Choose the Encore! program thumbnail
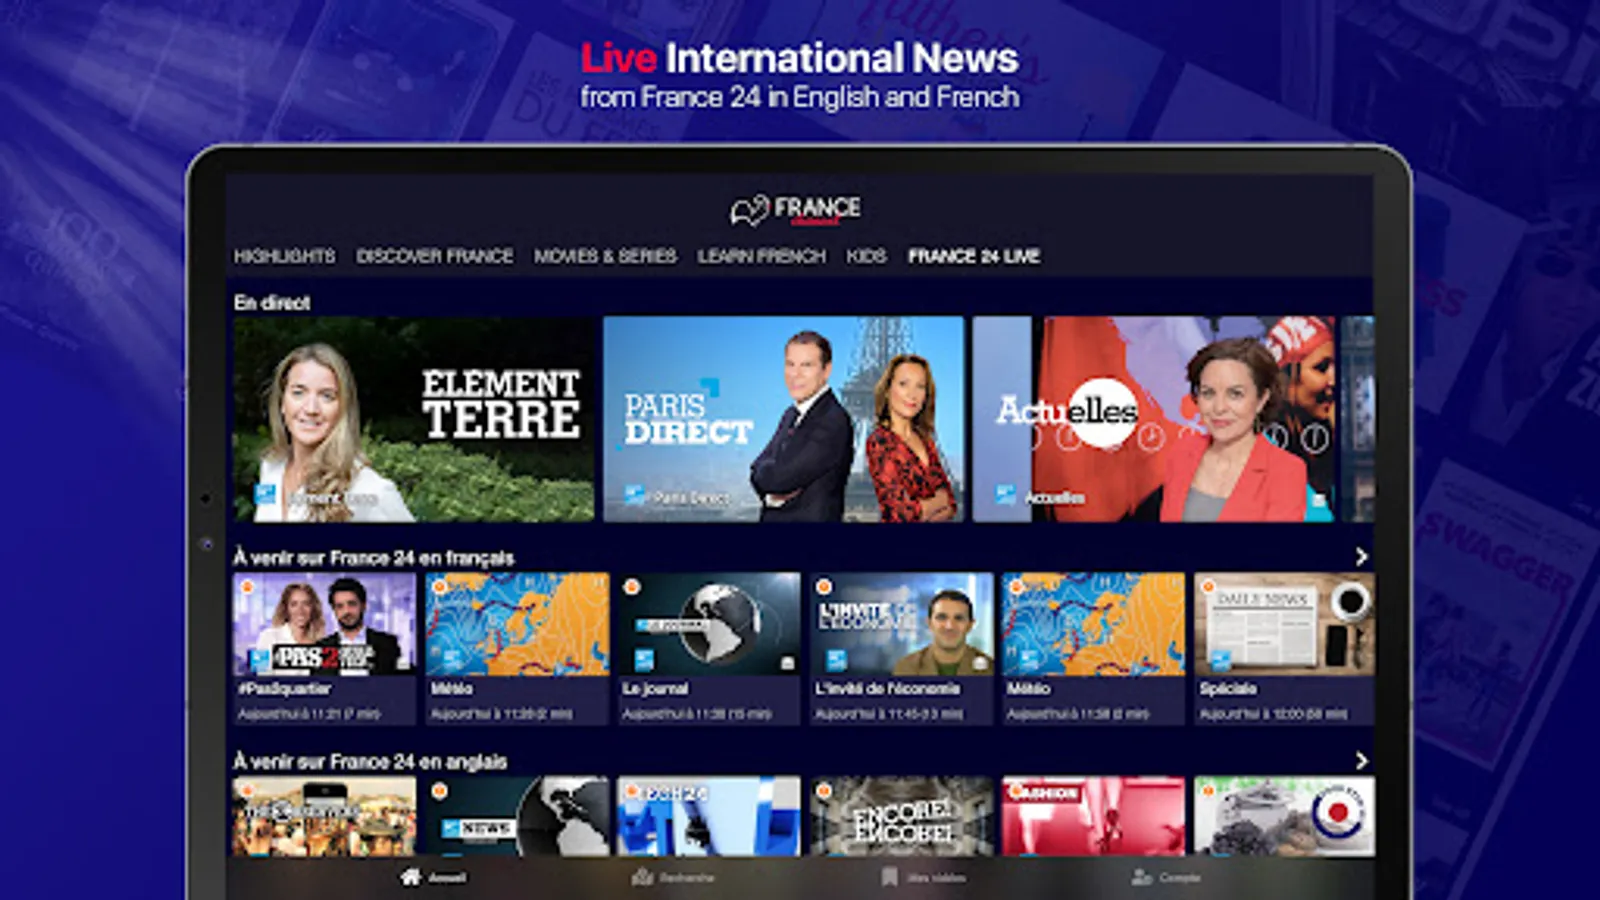This screenshot has height=900, width=1600. (902, 816)
